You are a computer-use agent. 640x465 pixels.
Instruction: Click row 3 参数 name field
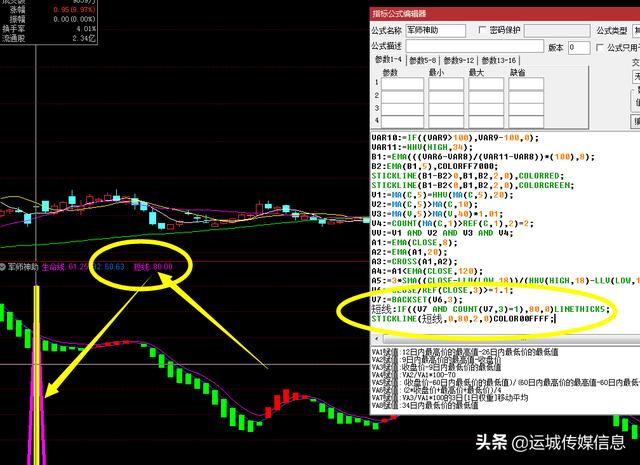coord(402,109)
